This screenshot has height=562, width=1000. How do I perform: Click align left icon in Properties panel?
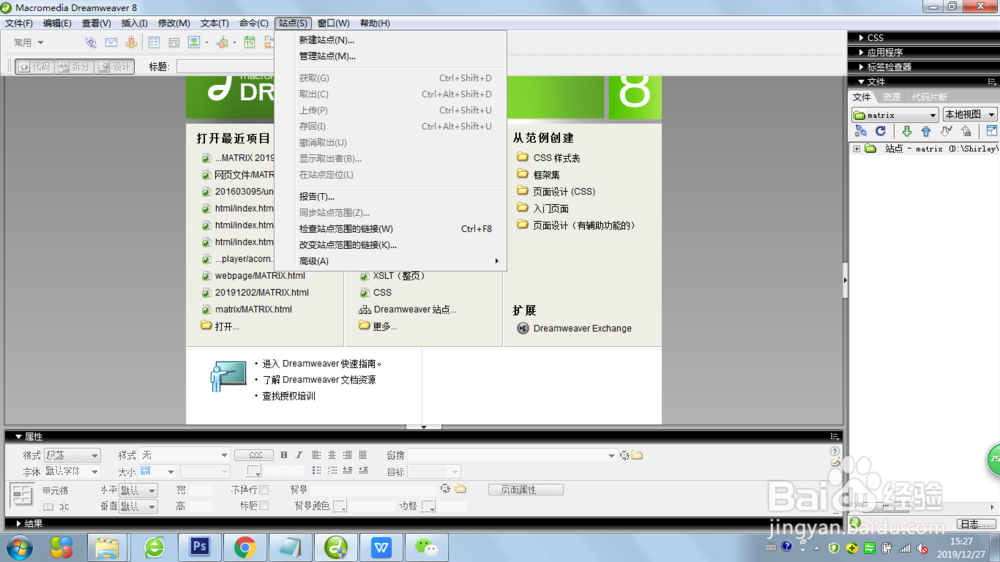click(316, 455)
